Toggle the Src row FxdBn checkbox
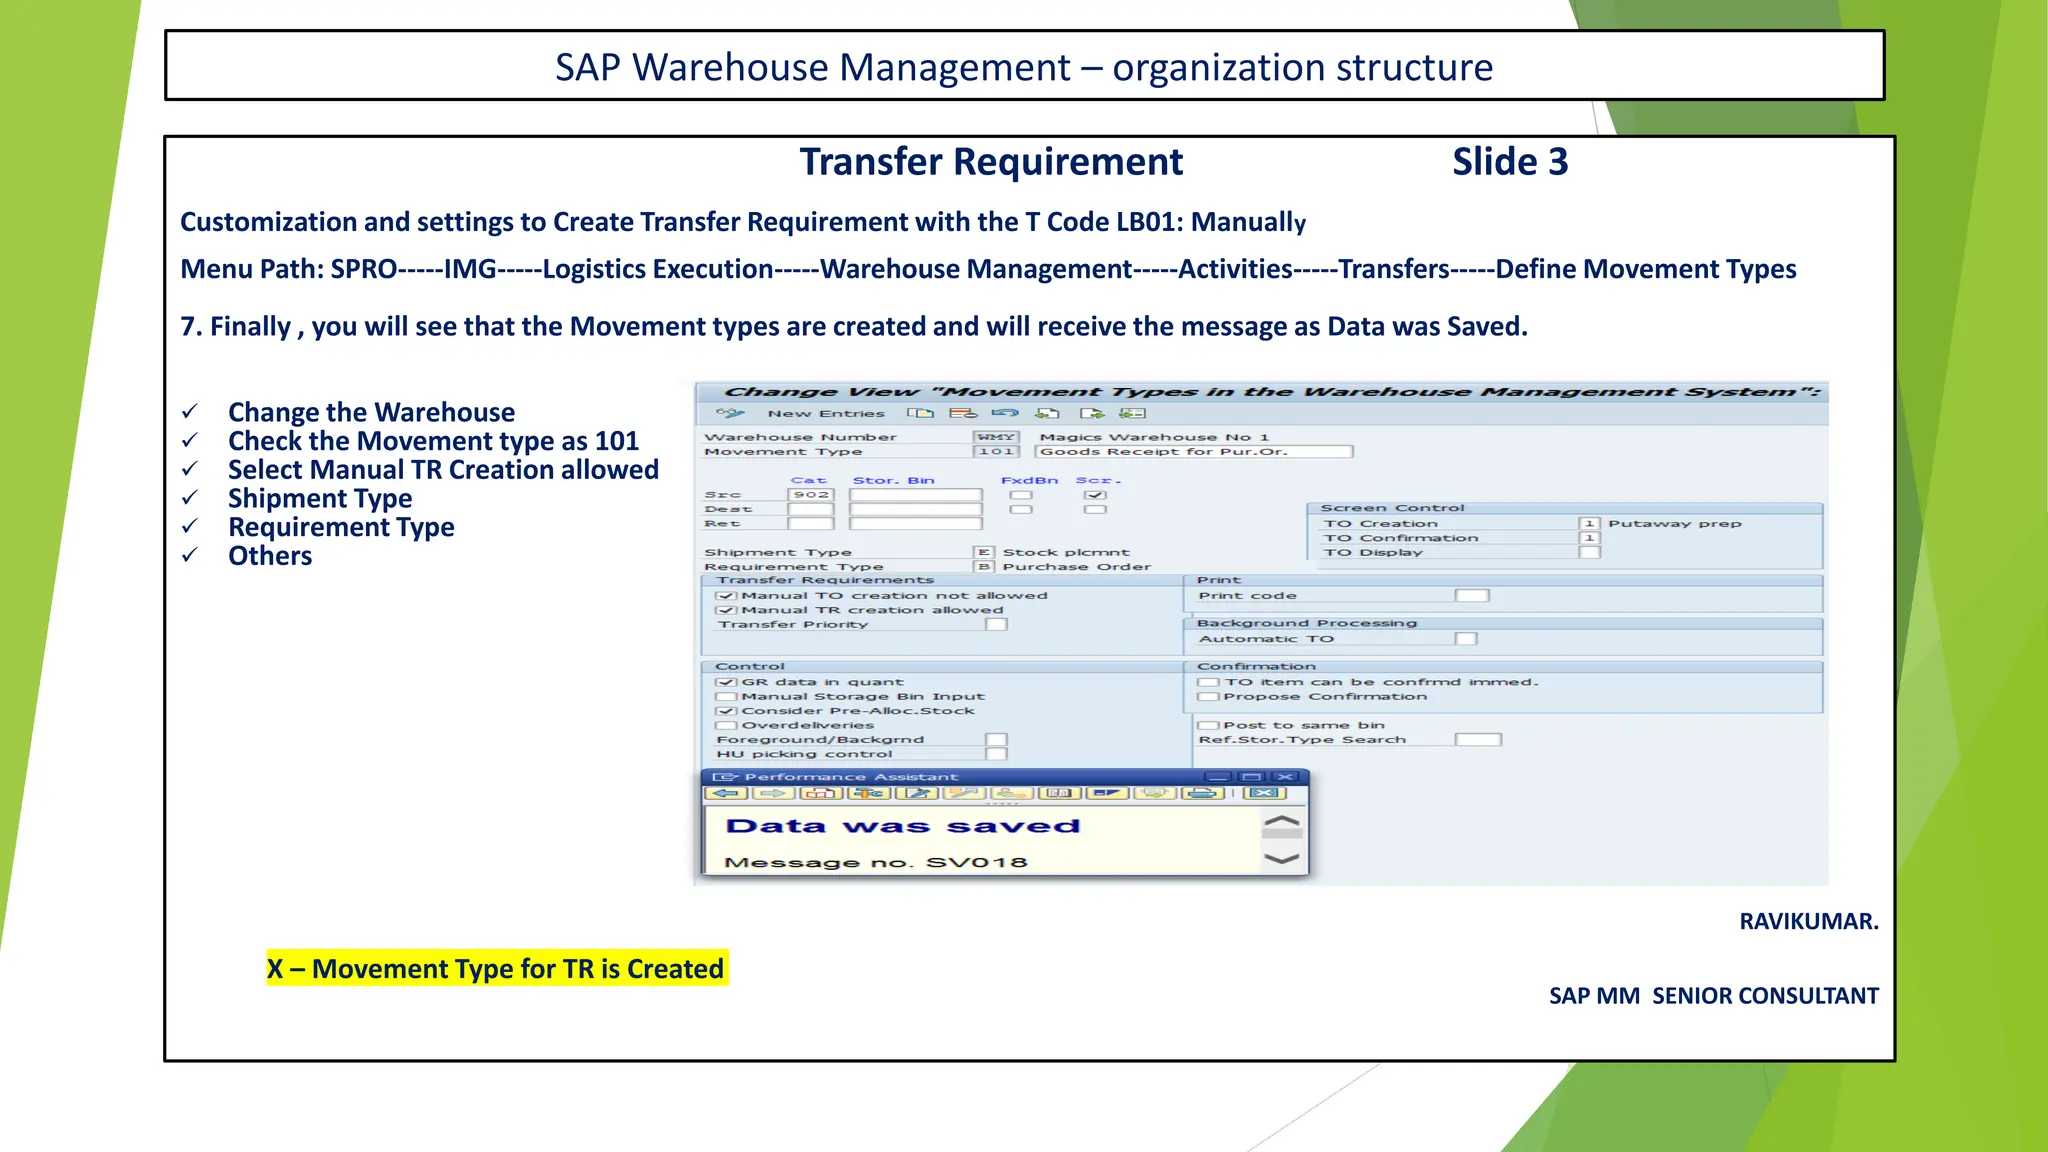This screenshot has width=2048, height=1152. [1021, 495]
